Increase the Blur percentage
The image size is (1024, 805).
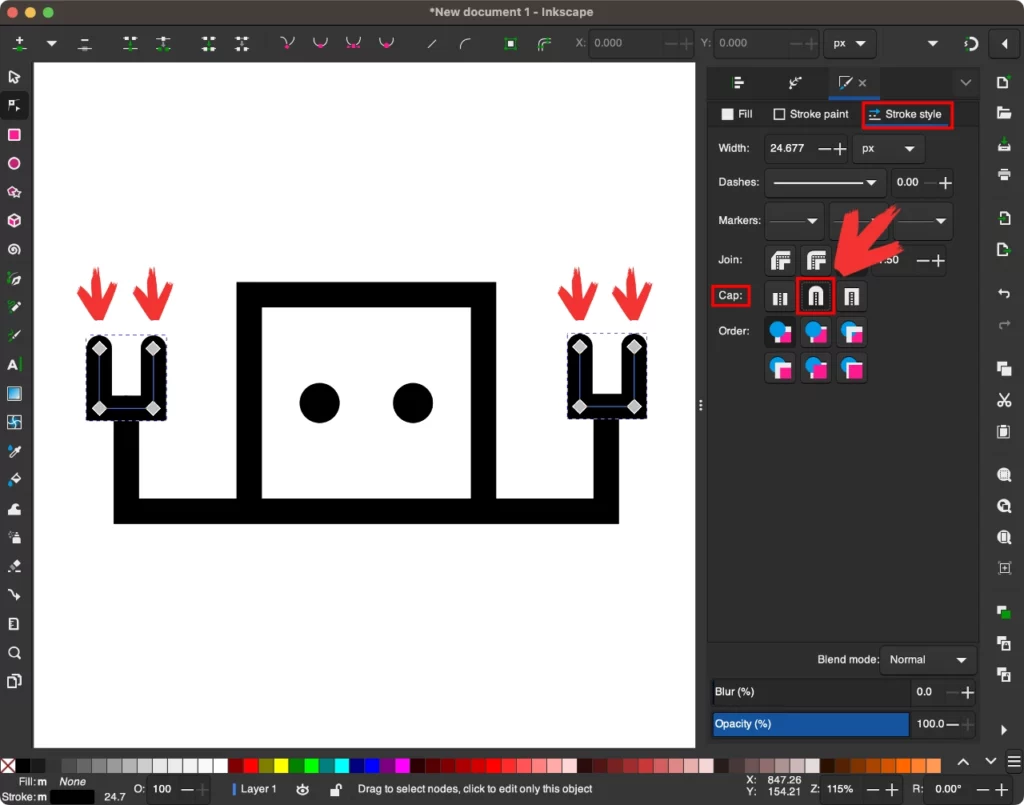[x=967, y=692]
